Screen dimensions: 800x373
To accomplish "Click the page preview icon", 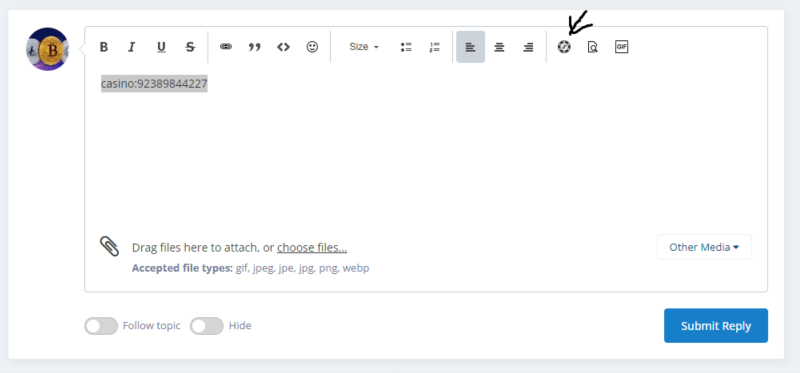I will click(592, 47).
